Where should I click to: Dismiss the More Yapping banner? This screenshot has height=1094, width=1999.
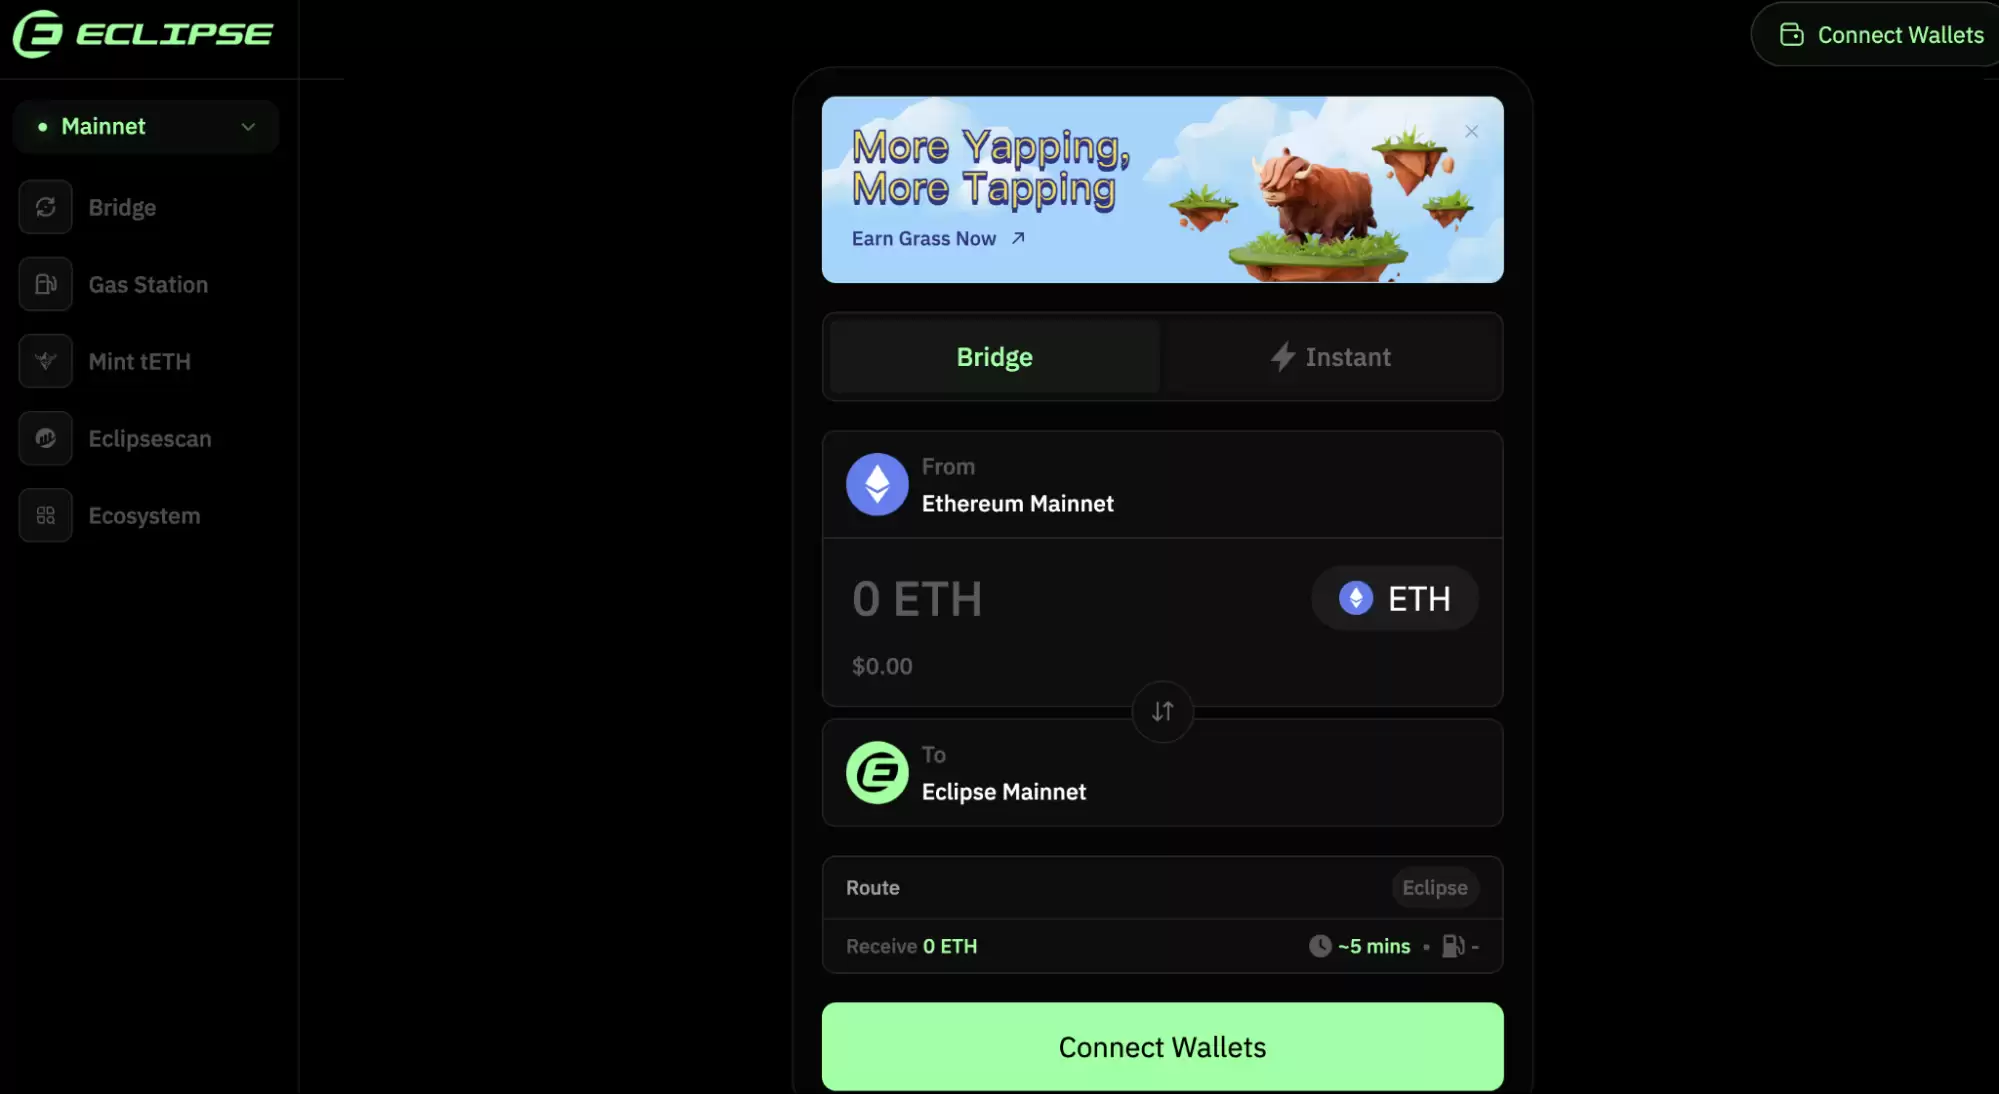[x=1471, y=132]
